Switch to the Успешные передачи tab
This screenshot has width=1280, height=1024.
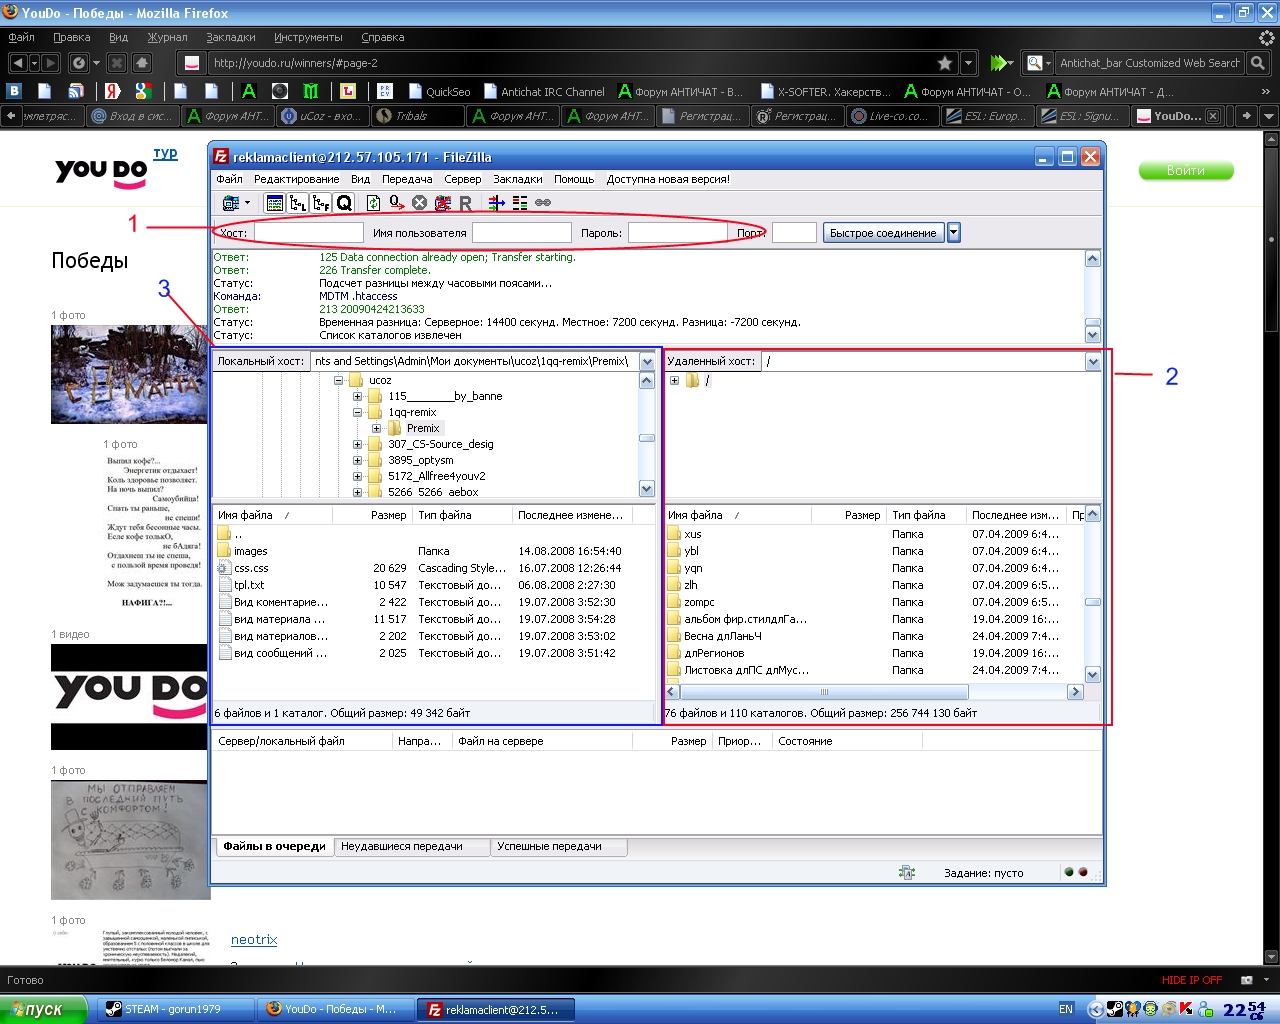coord(549,846)
